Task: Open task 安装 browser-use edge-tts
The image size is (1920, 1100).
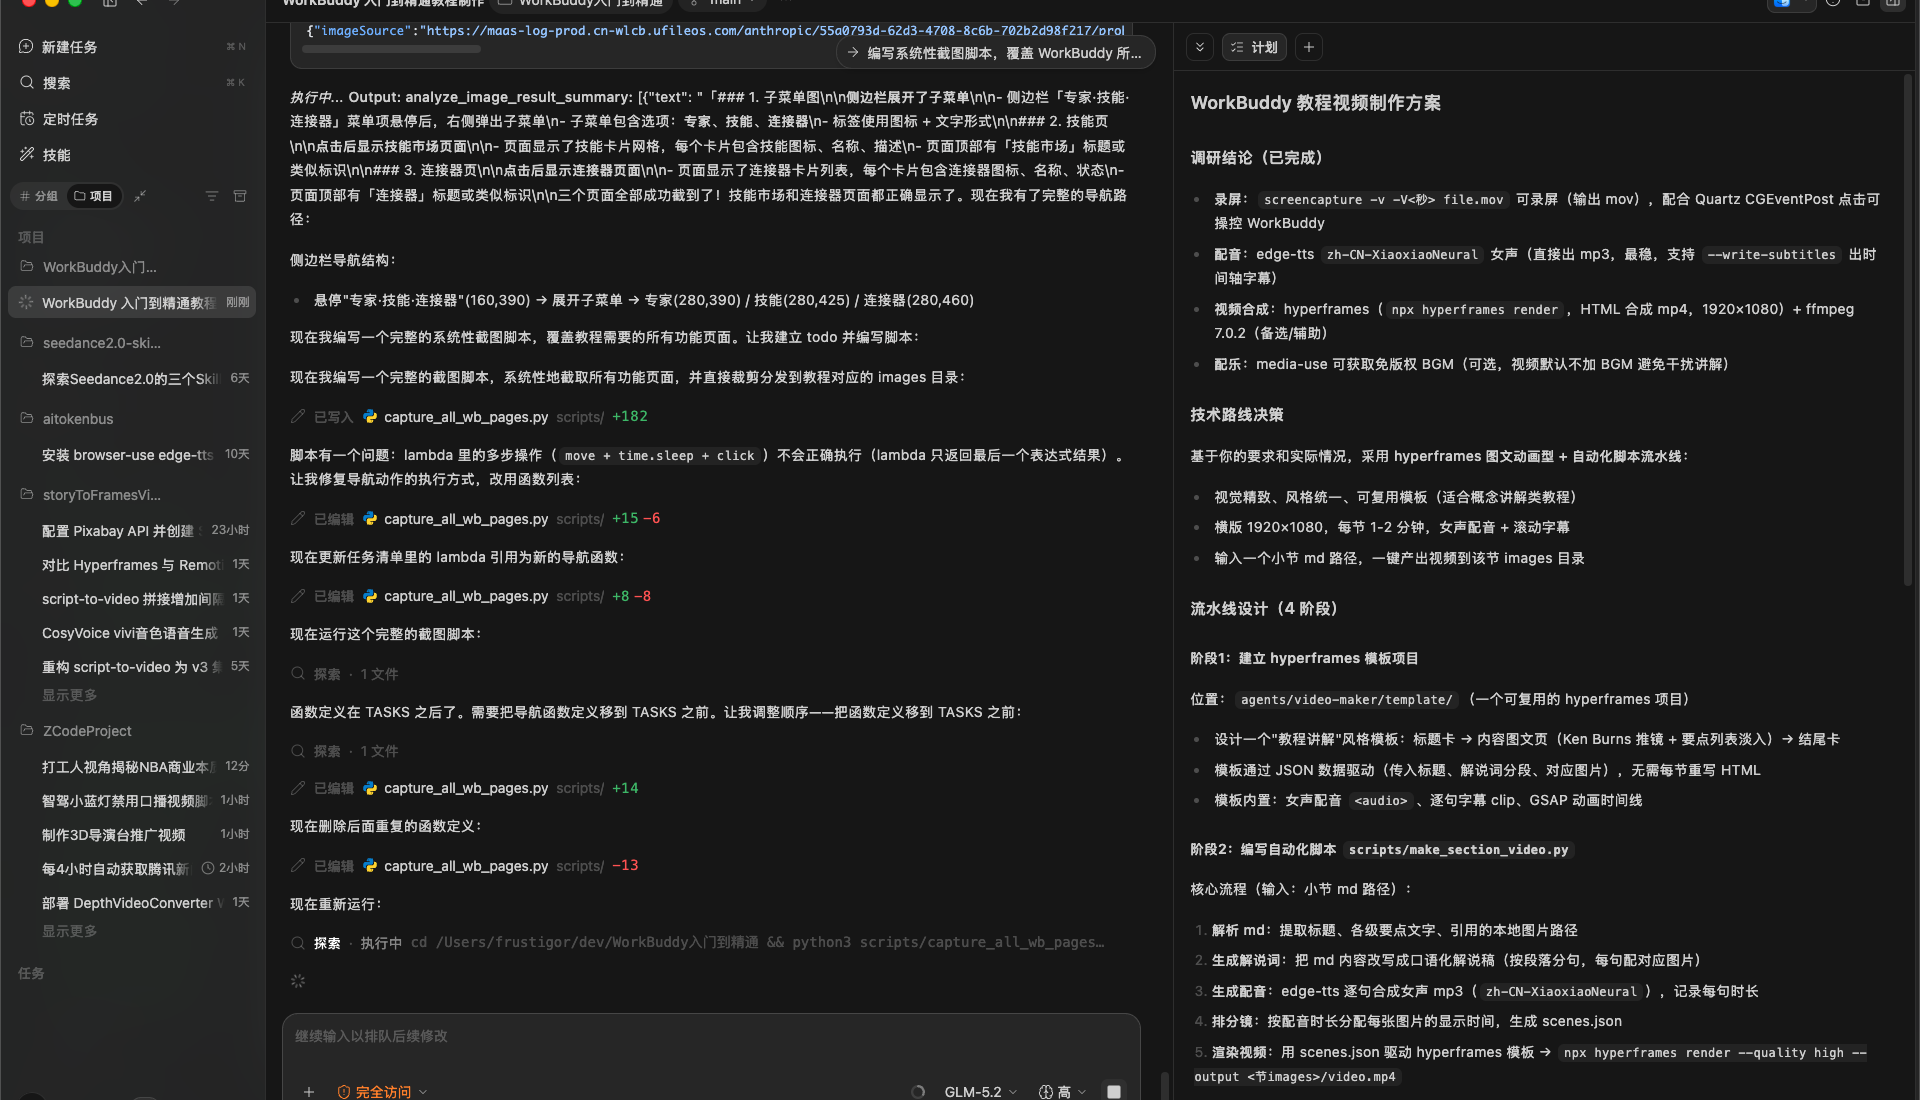Action: pyautogui.click(x=132, y=455)
